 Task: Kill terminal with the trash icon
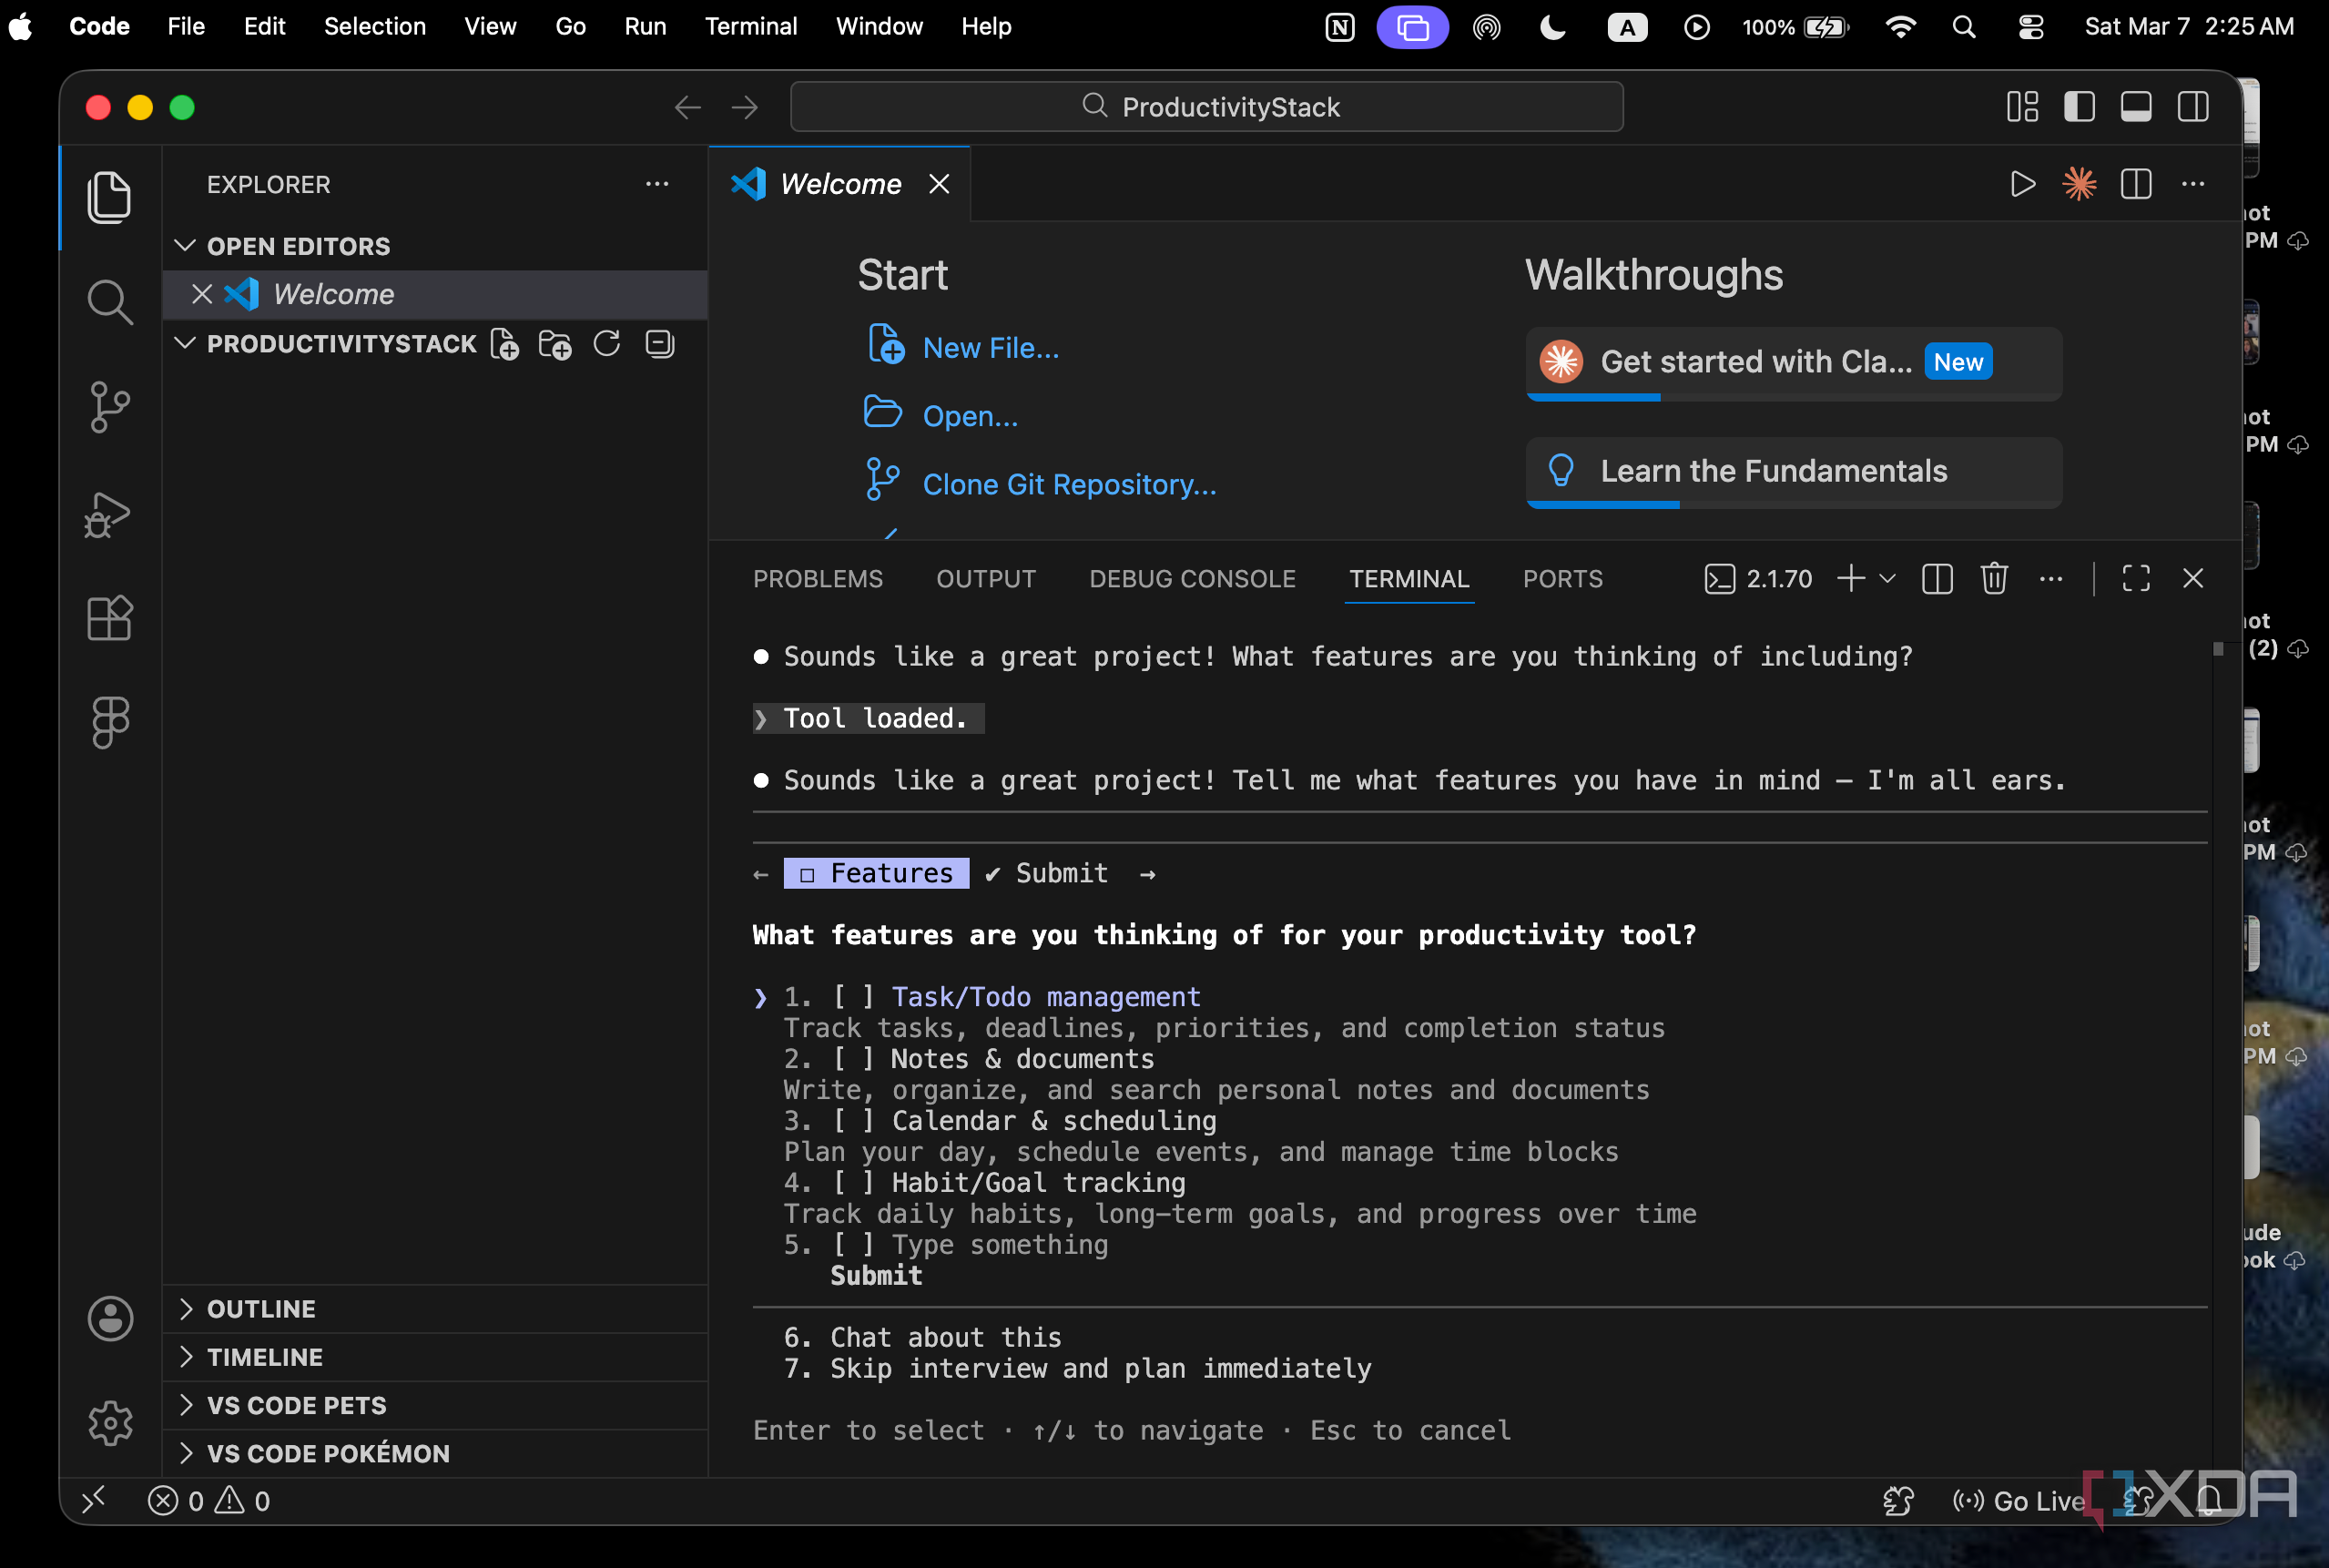click(x=1993, y=578)
